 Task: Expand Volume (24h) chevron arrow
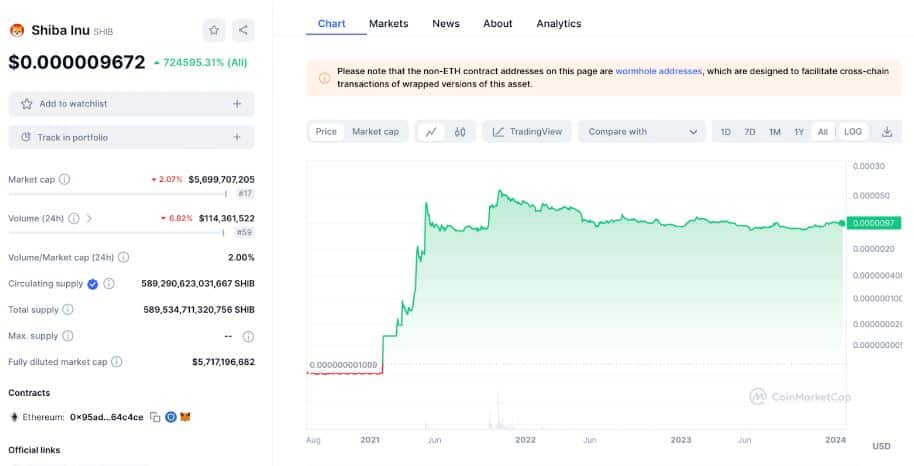[89, 218]
